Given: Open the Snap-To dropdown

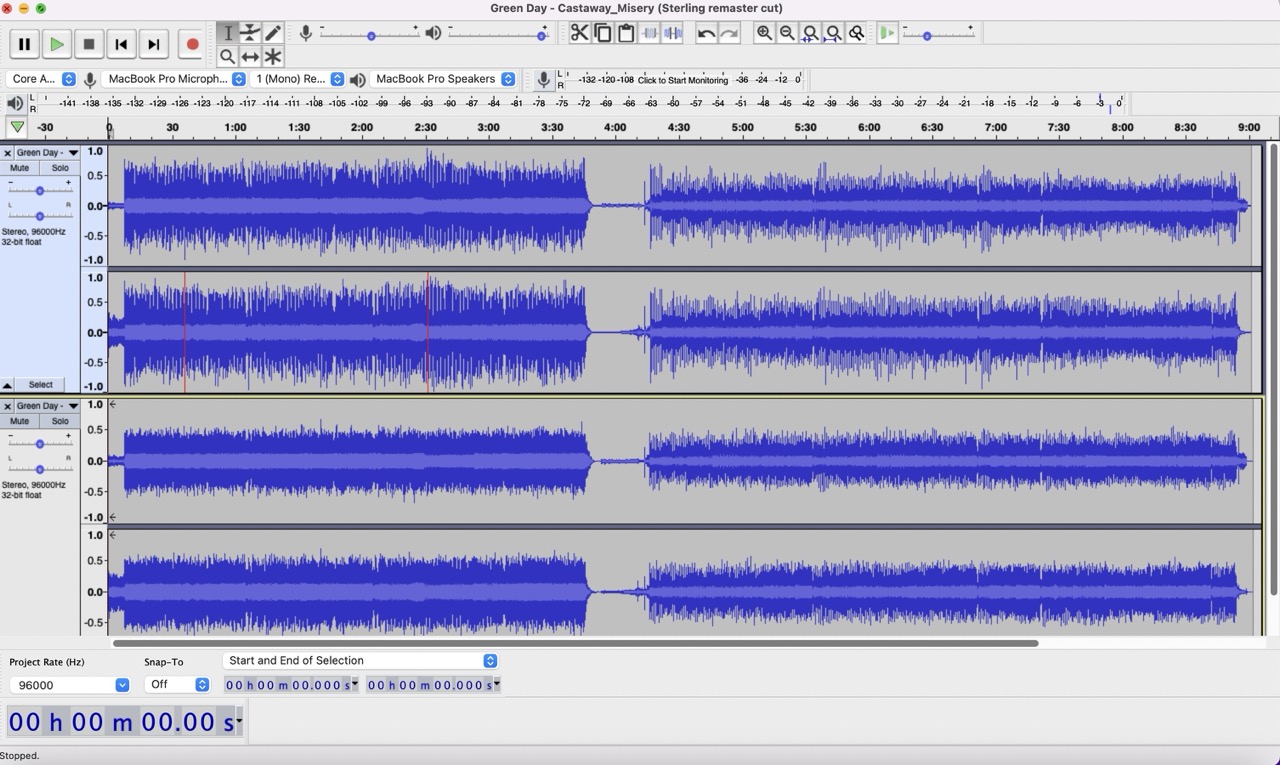Looking at the screenshot, I should click(x=176, y=685).
